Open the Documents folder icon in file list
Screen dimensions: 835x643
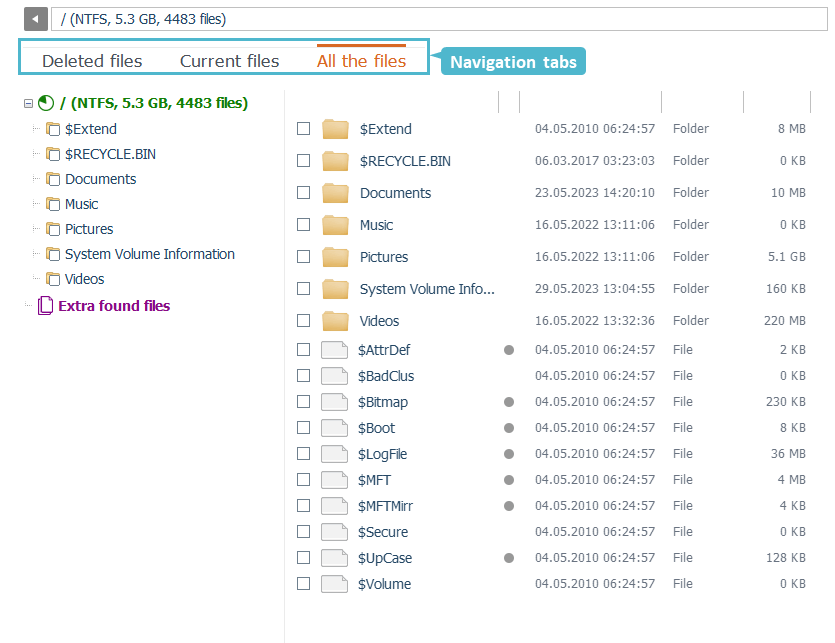tap(335, 192)
